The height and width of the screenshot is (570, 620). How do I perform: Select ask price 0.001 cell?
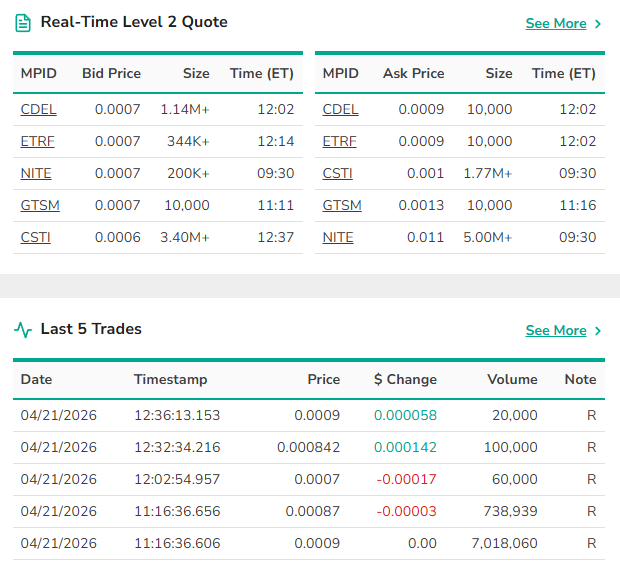click(x=425, y=173)
